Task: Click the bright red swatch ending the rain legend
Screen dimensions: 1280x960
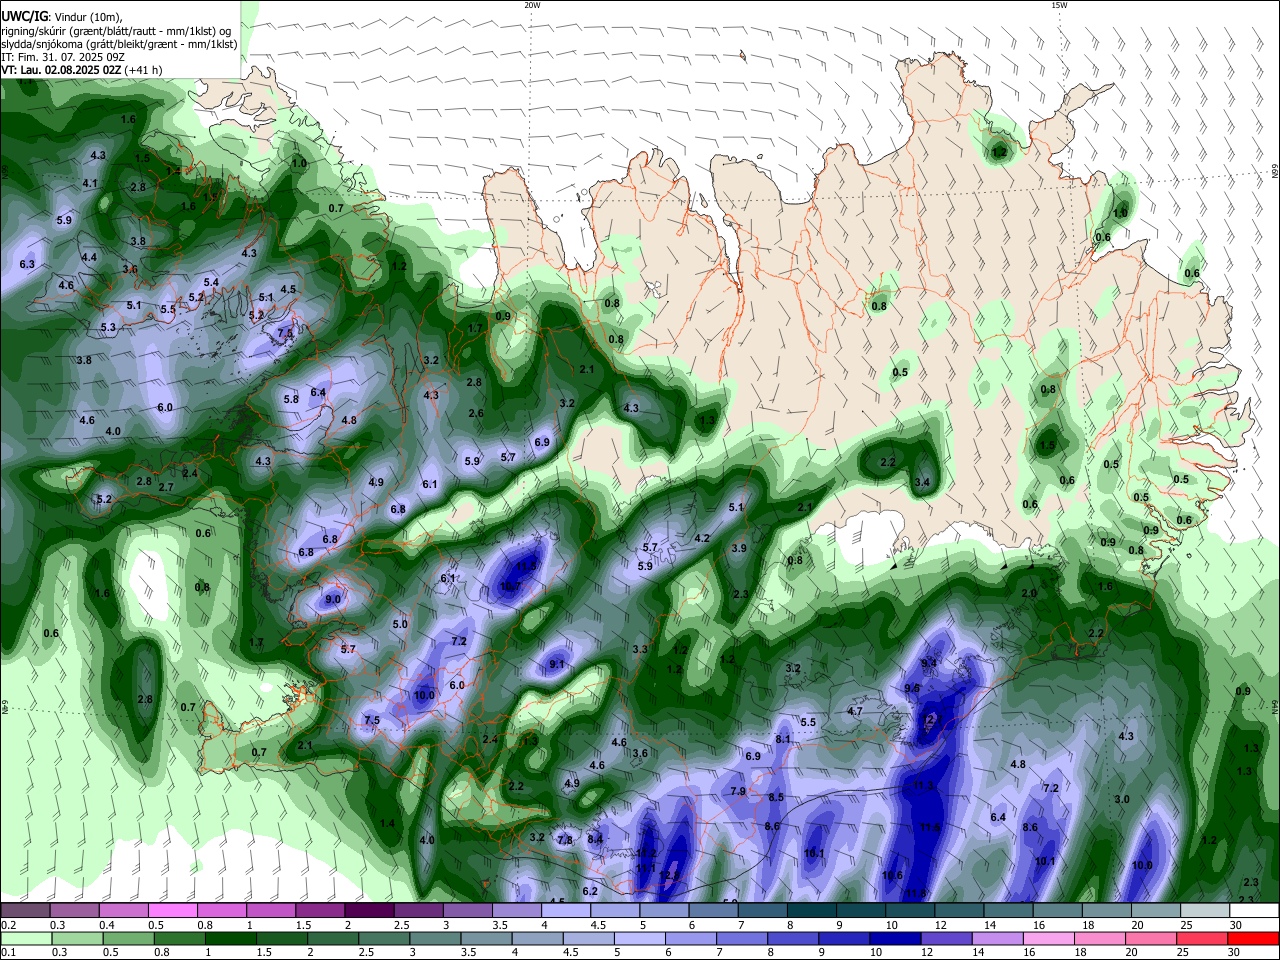Action: coord(1254,939)
